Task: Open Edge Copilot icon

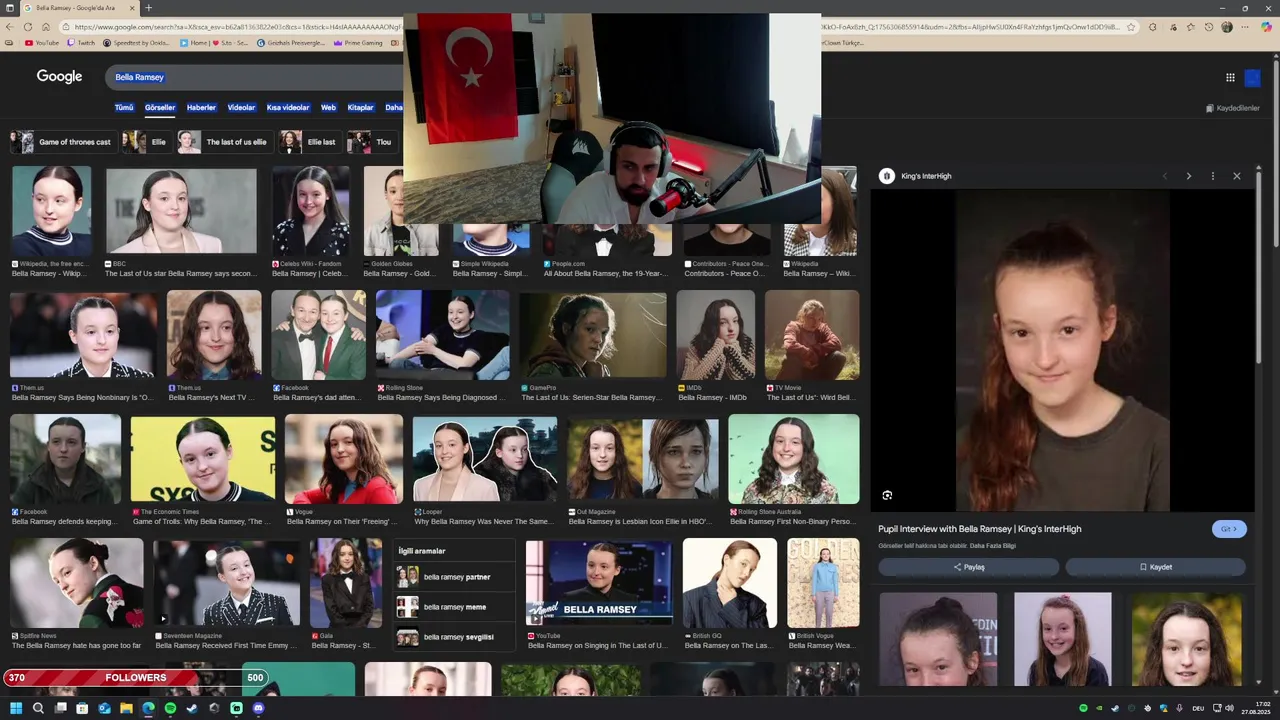Action: click(1266, 27)
